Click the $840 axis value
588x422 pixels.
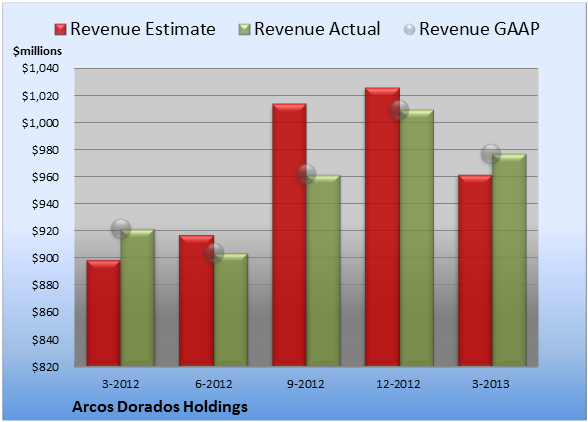click(45, 340)
